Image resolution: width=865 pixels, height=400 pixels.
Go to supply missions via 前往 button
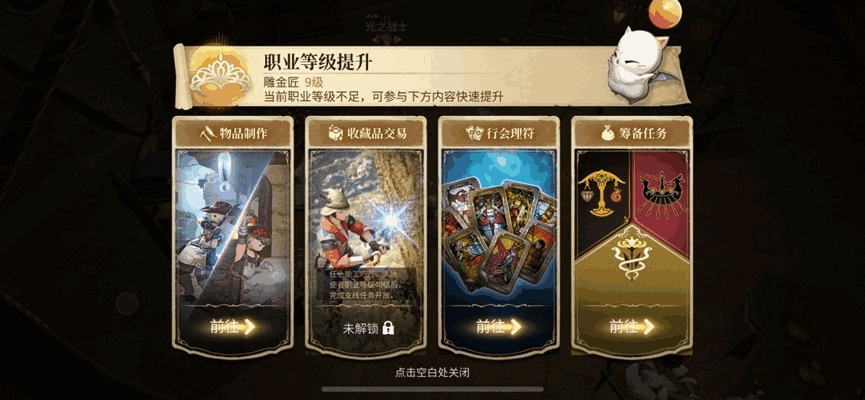click(632, 327)
